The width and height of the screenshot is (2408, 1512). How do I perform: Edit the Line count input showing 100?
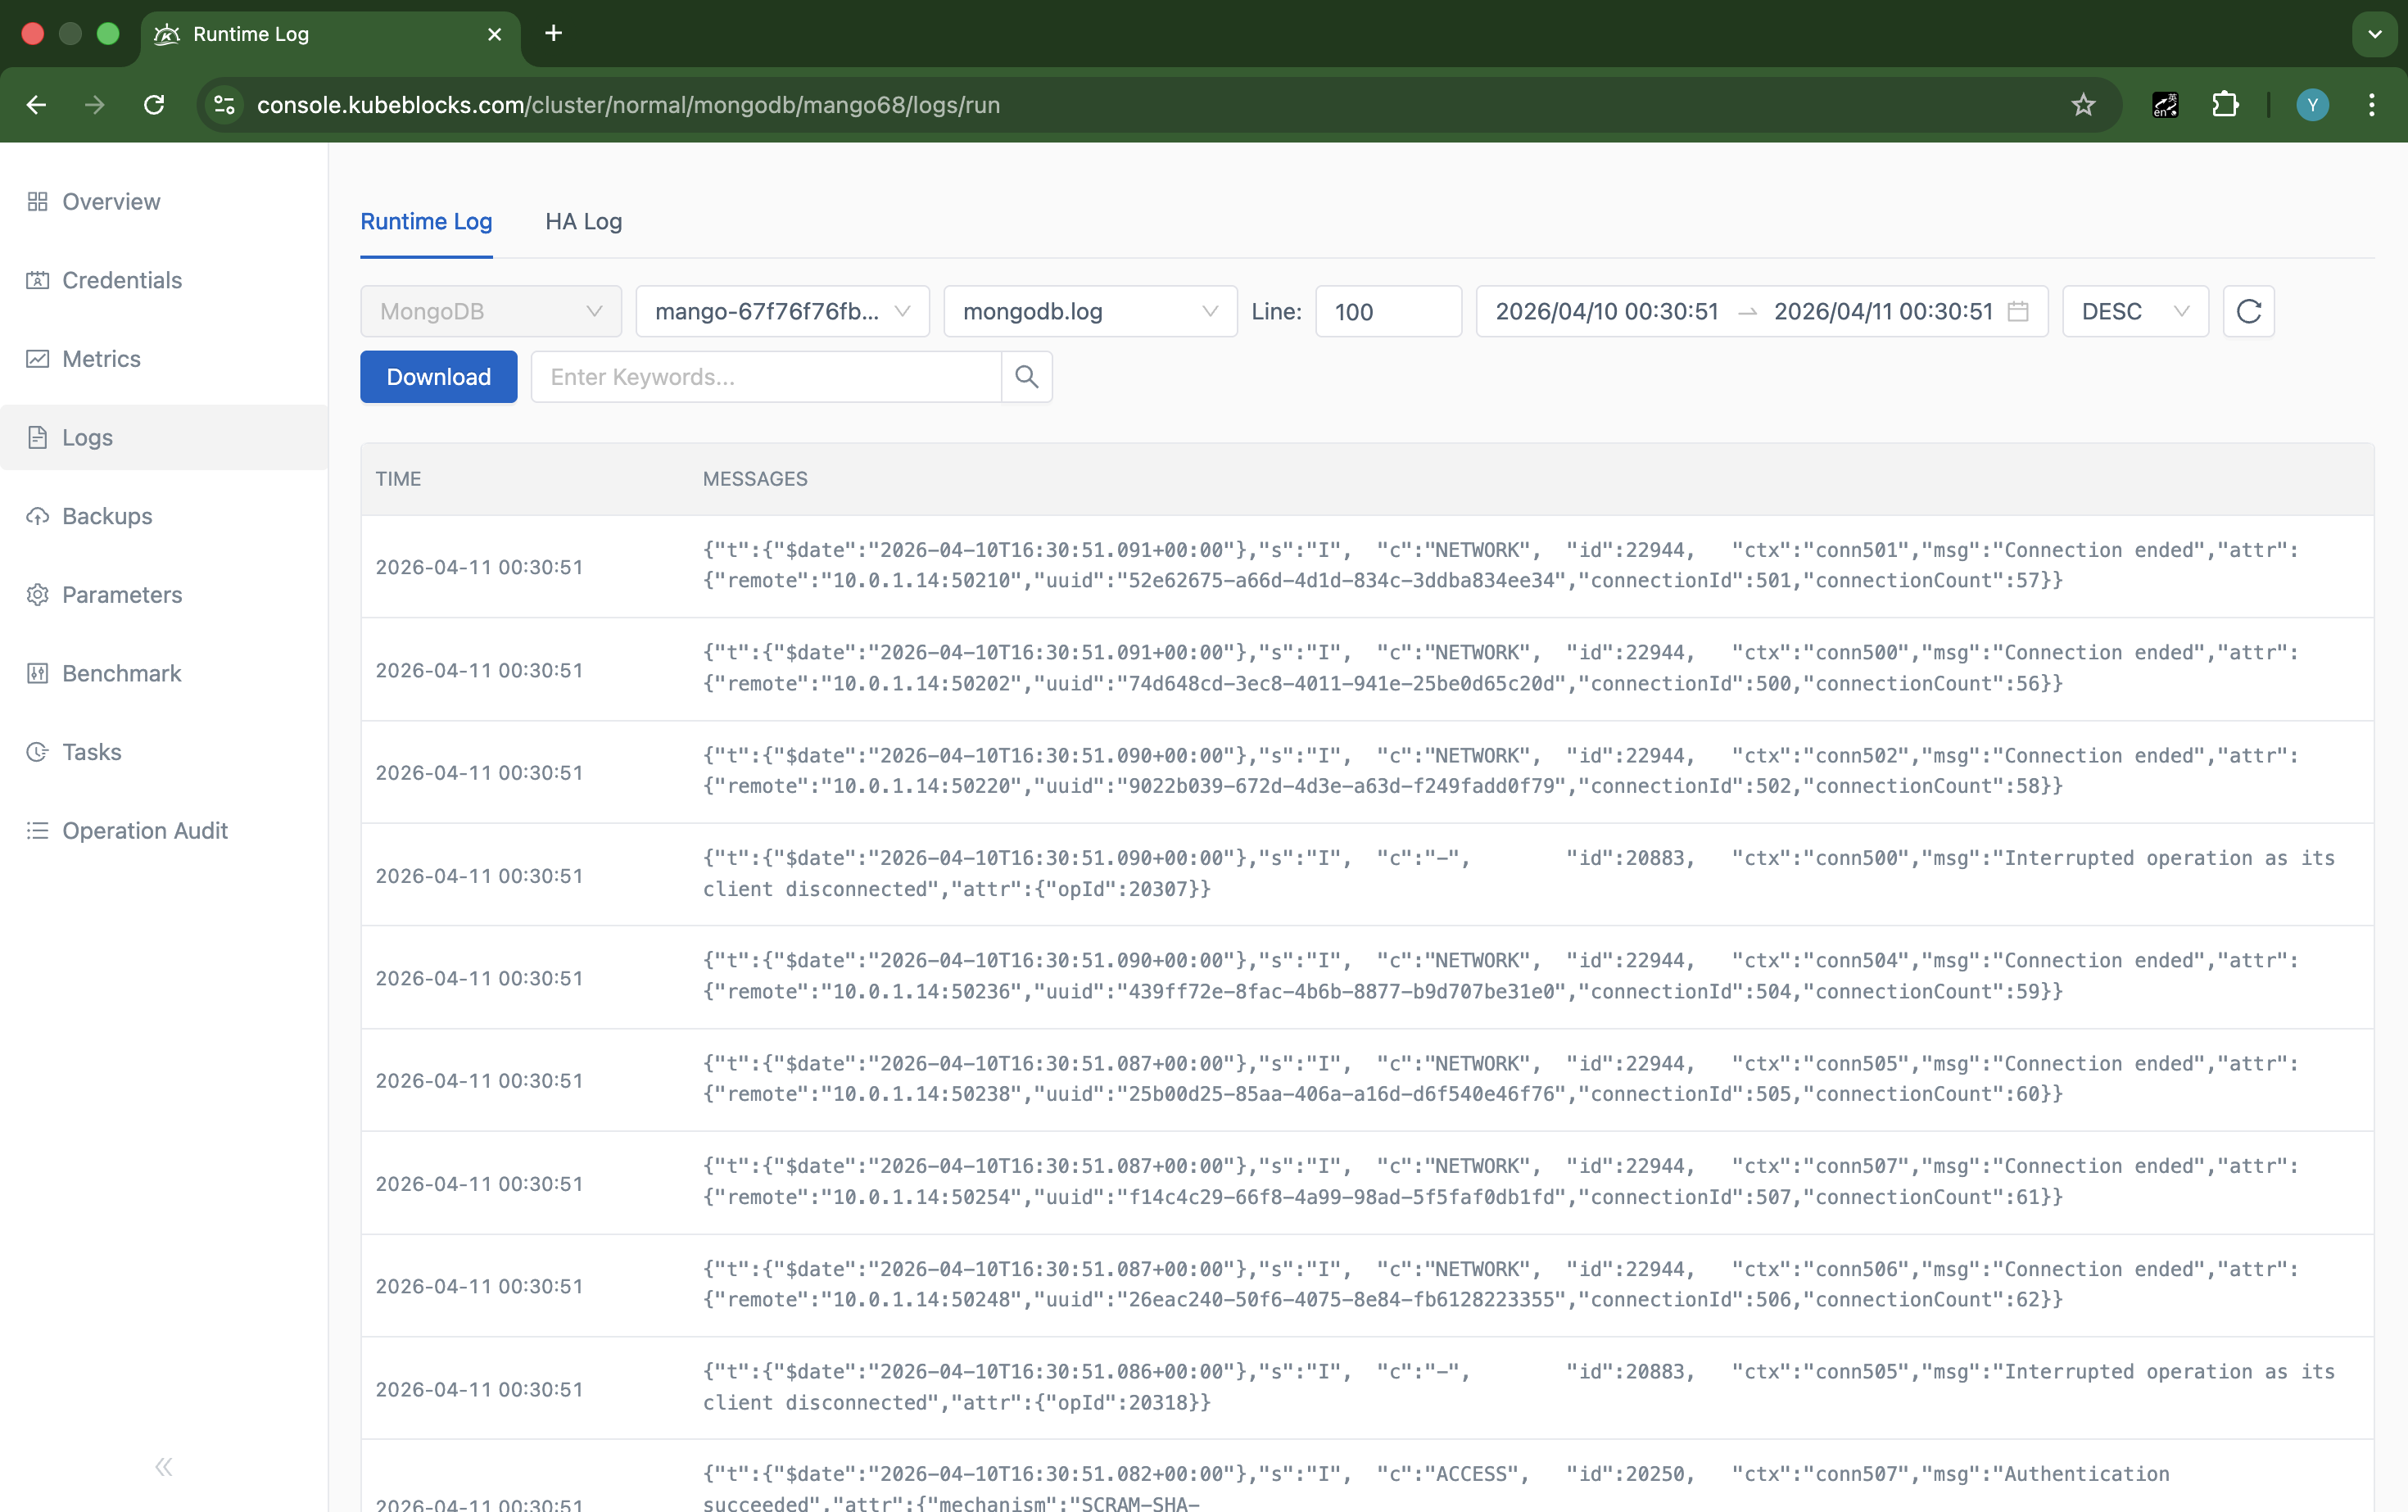(1388, 311)
